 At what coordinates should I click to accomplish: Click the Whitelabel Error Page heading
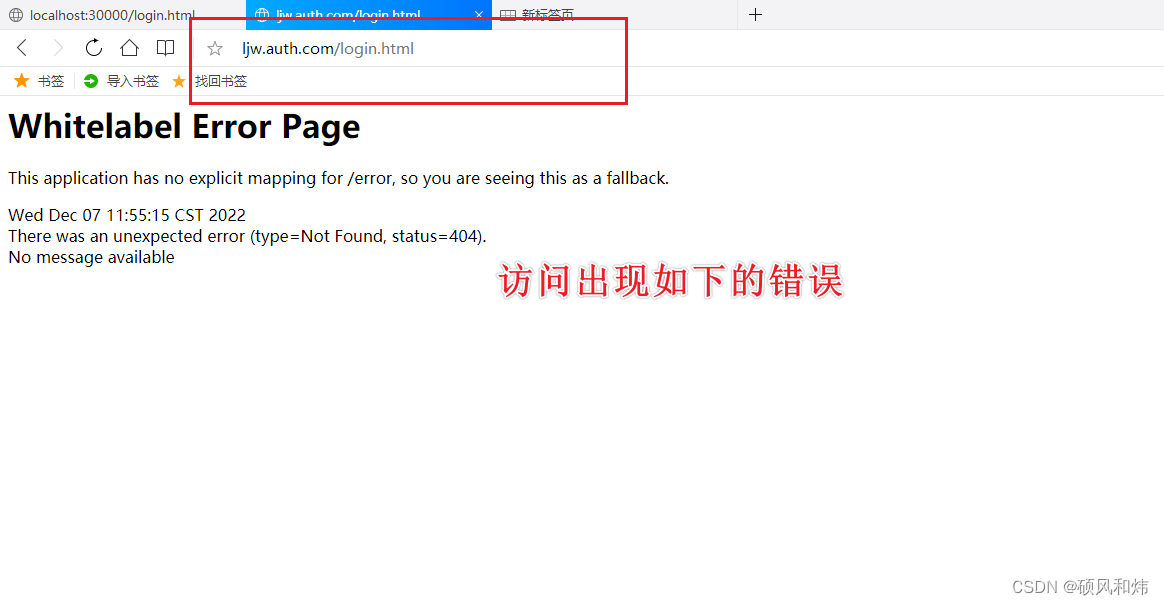pos(184,126)
